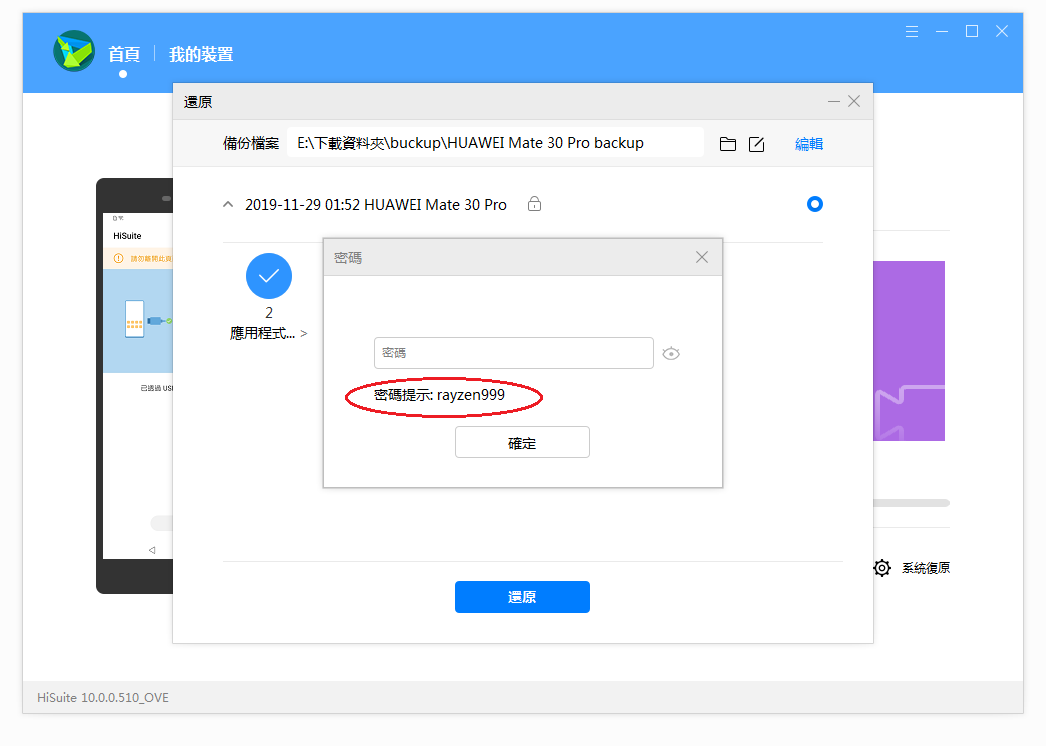Open the 首頁 home tab
This screenshot has height=746, width=1046.
[124, 54]
